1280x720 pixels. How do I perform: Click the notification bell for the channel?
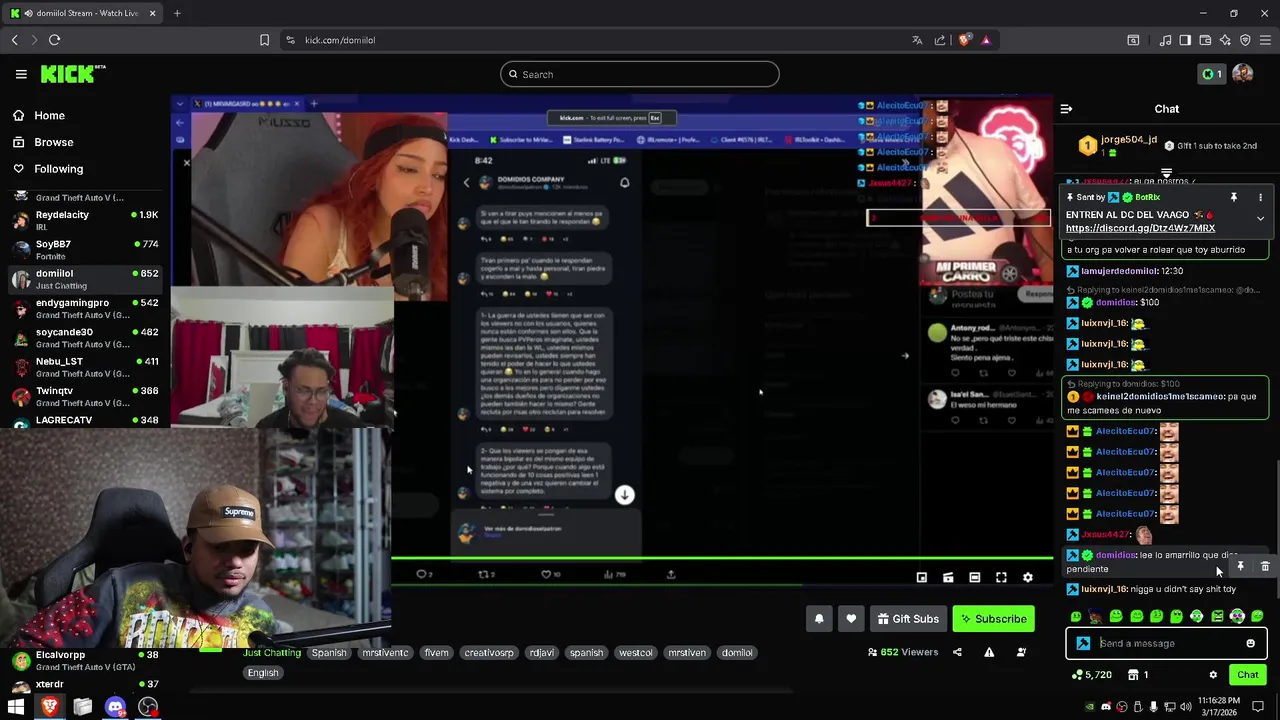[x=819, y=619]
